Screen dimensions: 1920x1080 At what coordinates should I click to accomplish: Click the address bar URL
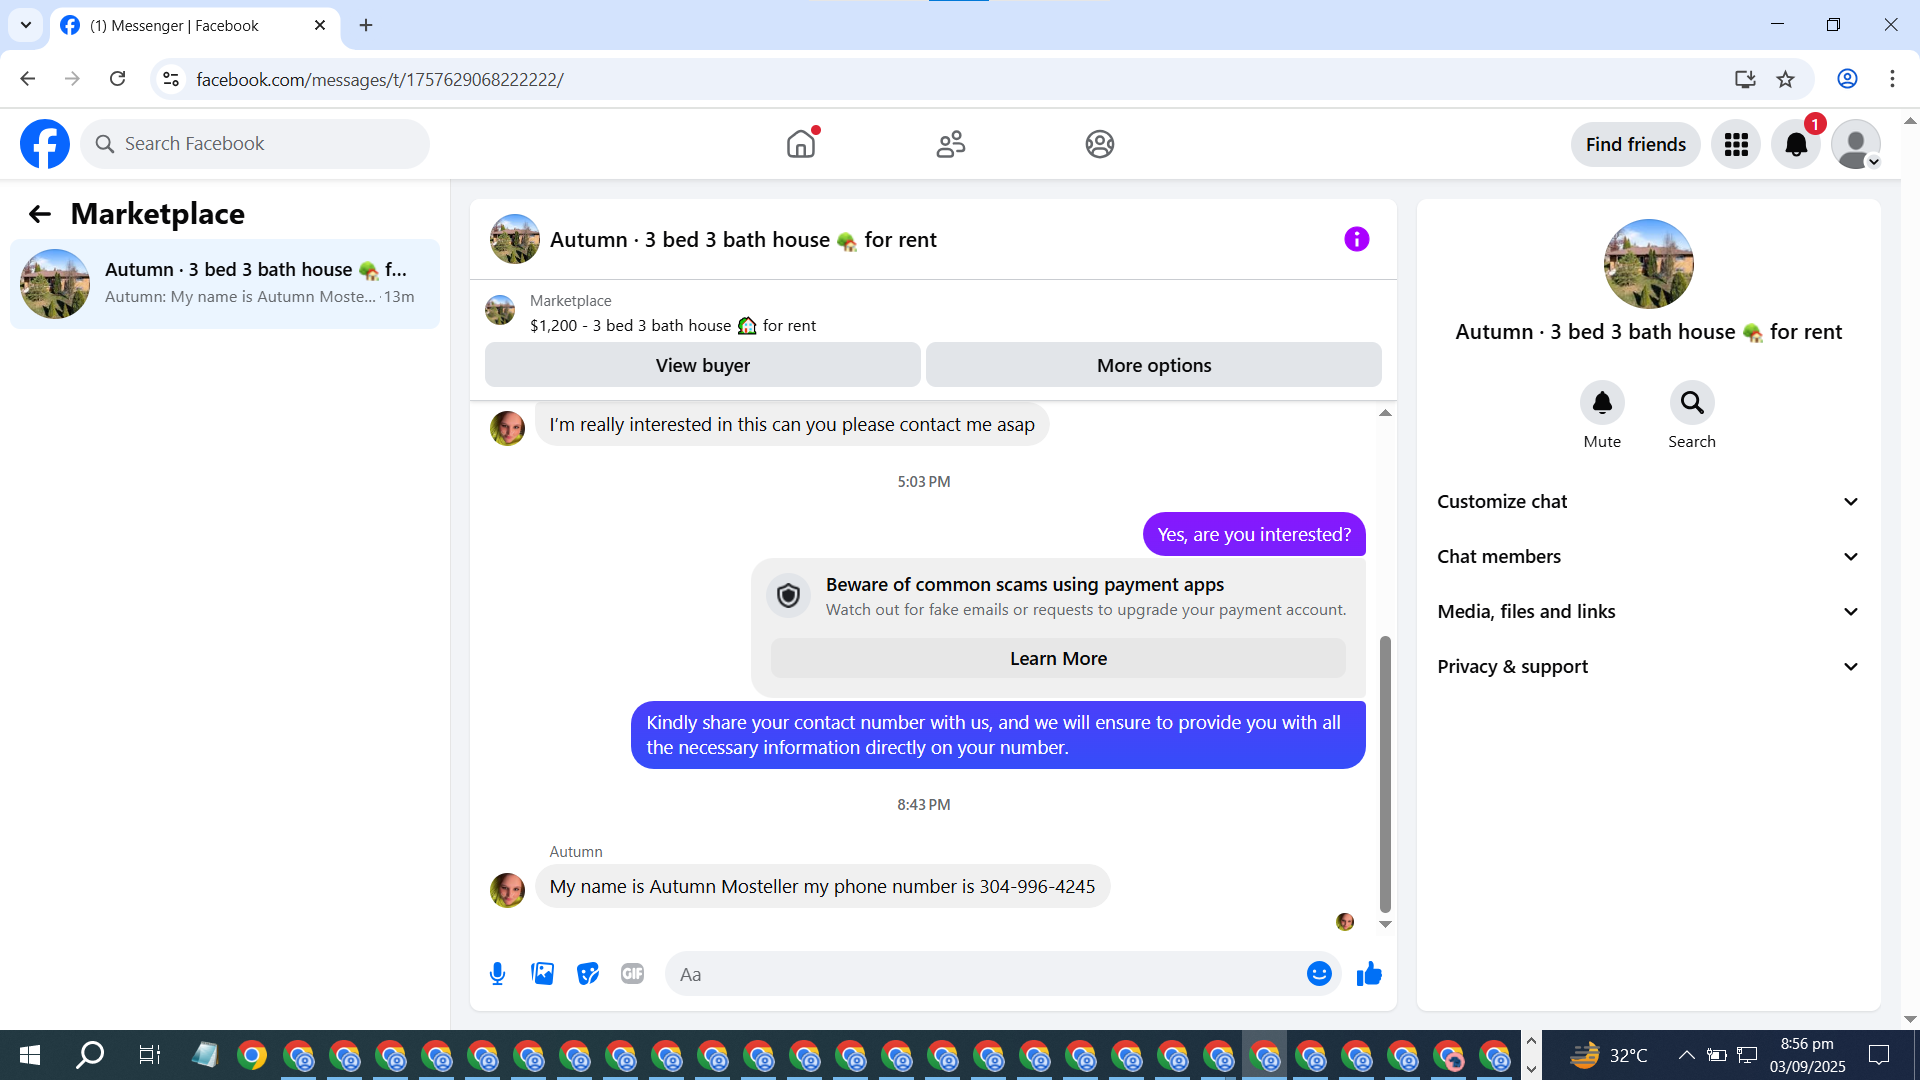click(380, 79)
